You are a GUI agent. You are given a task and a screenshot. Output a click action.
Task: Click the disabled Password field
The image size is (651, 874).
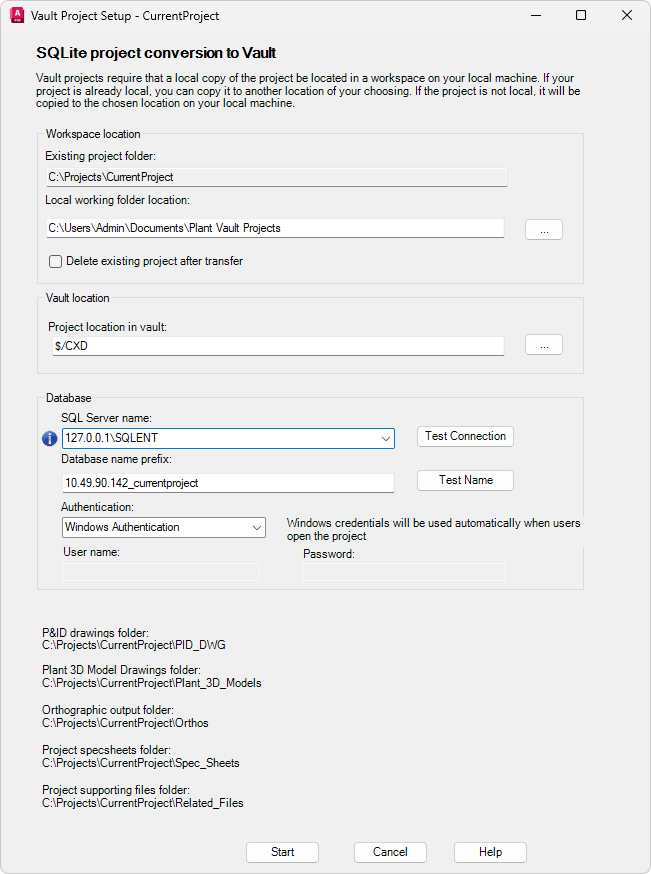pos(404,572)
